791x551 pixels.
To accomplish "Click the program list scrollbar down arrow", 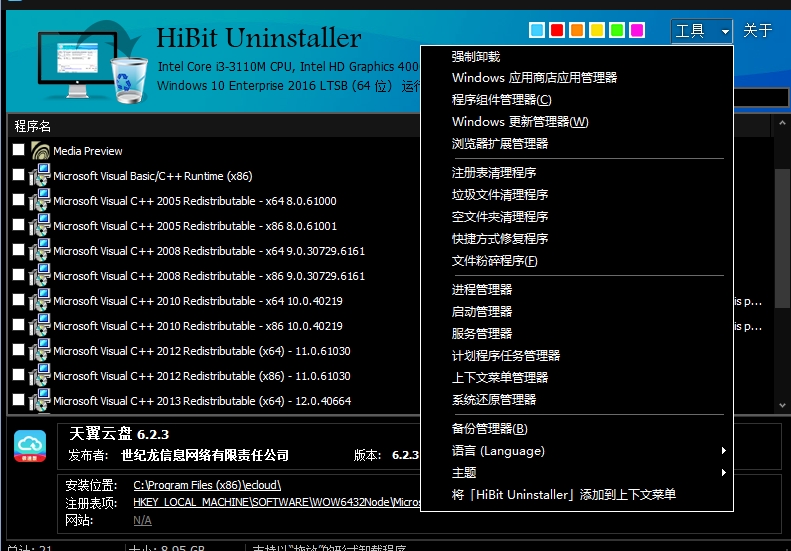I will click(782, 405).
